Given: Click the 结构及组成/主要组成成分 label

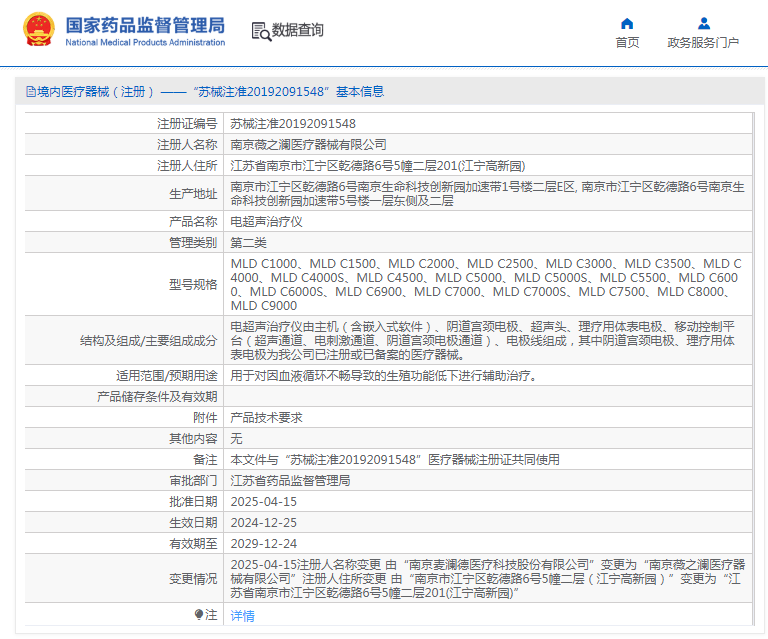Looking at the screenshot, I should pyautogui.click(x=148, y=340).
